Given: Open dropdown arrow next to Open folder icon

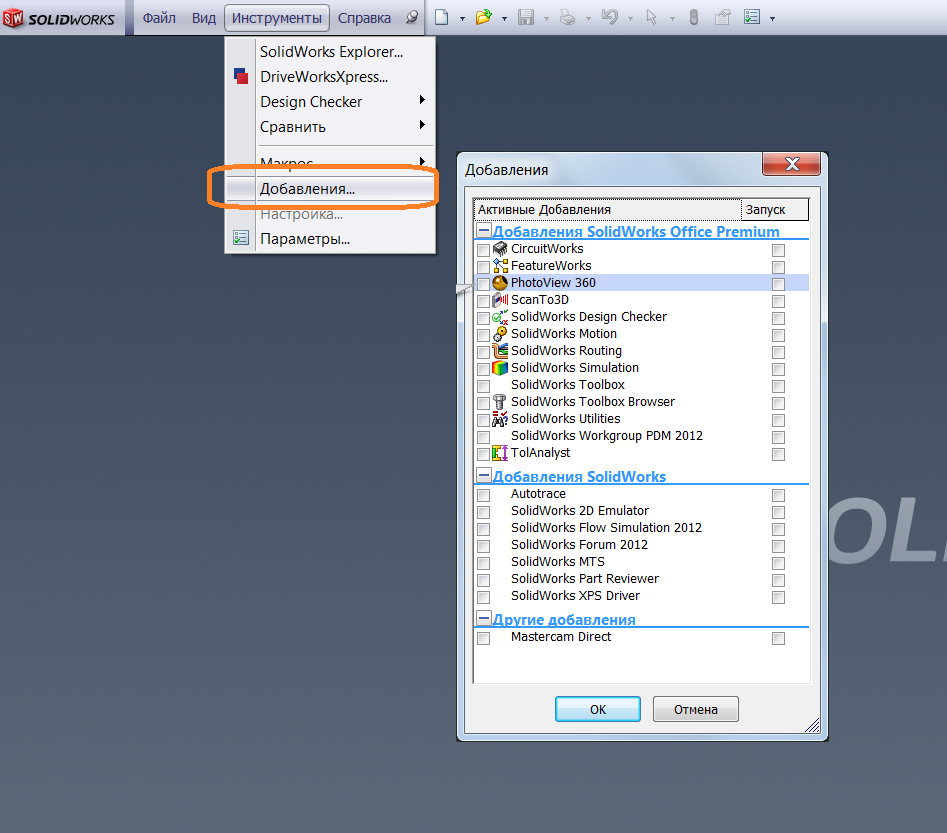Looking at the screenshot, I should [x=504, y=19].
